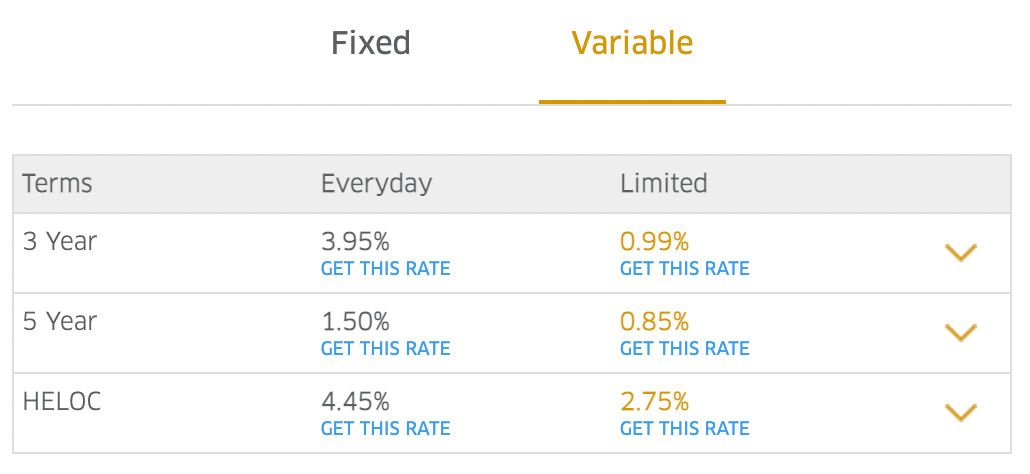Expand the HELOC row chevron
Viewport: 1030px width, 474px height.
pos(960,412)
